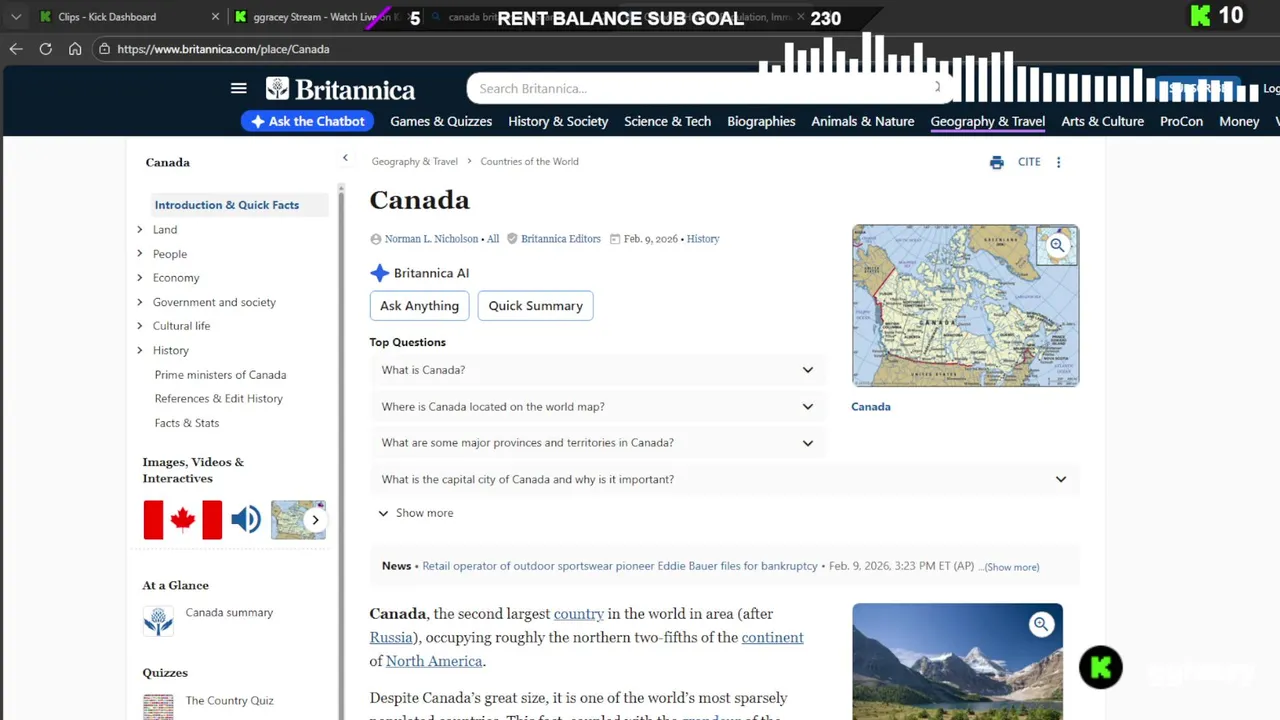Open Facts & Stats sidebar item
The height and width of the screenshot is (720, 1280).
point(187,423)
